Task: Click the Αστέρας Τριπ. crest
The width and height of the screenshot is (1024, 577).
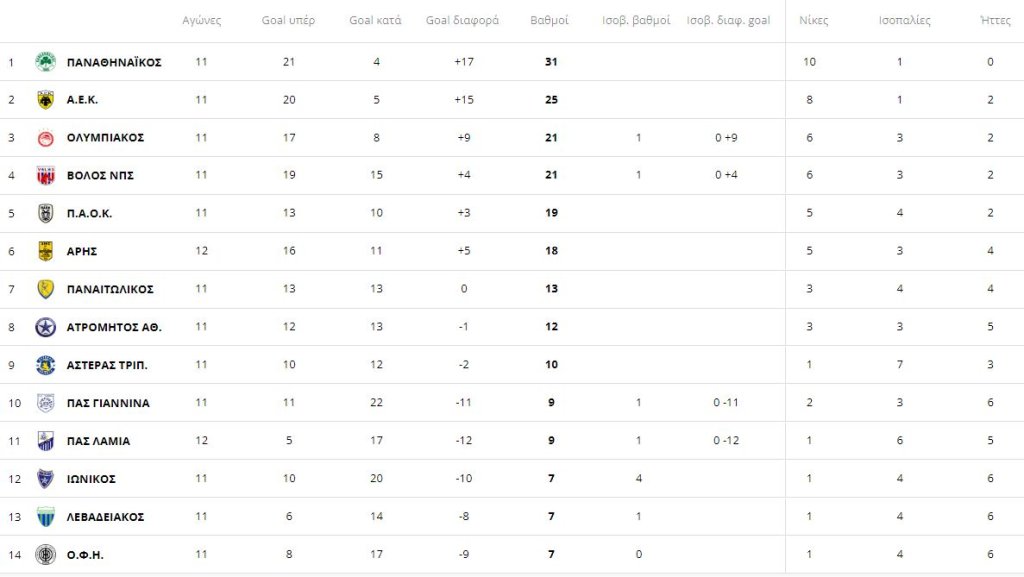Action: (45, 365)
